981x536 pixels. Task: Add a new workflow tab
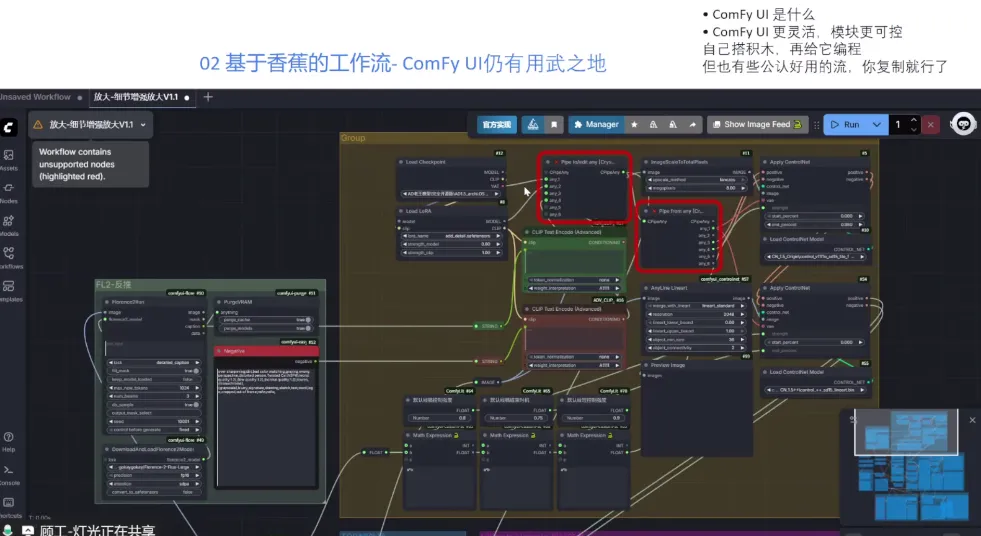208,97
